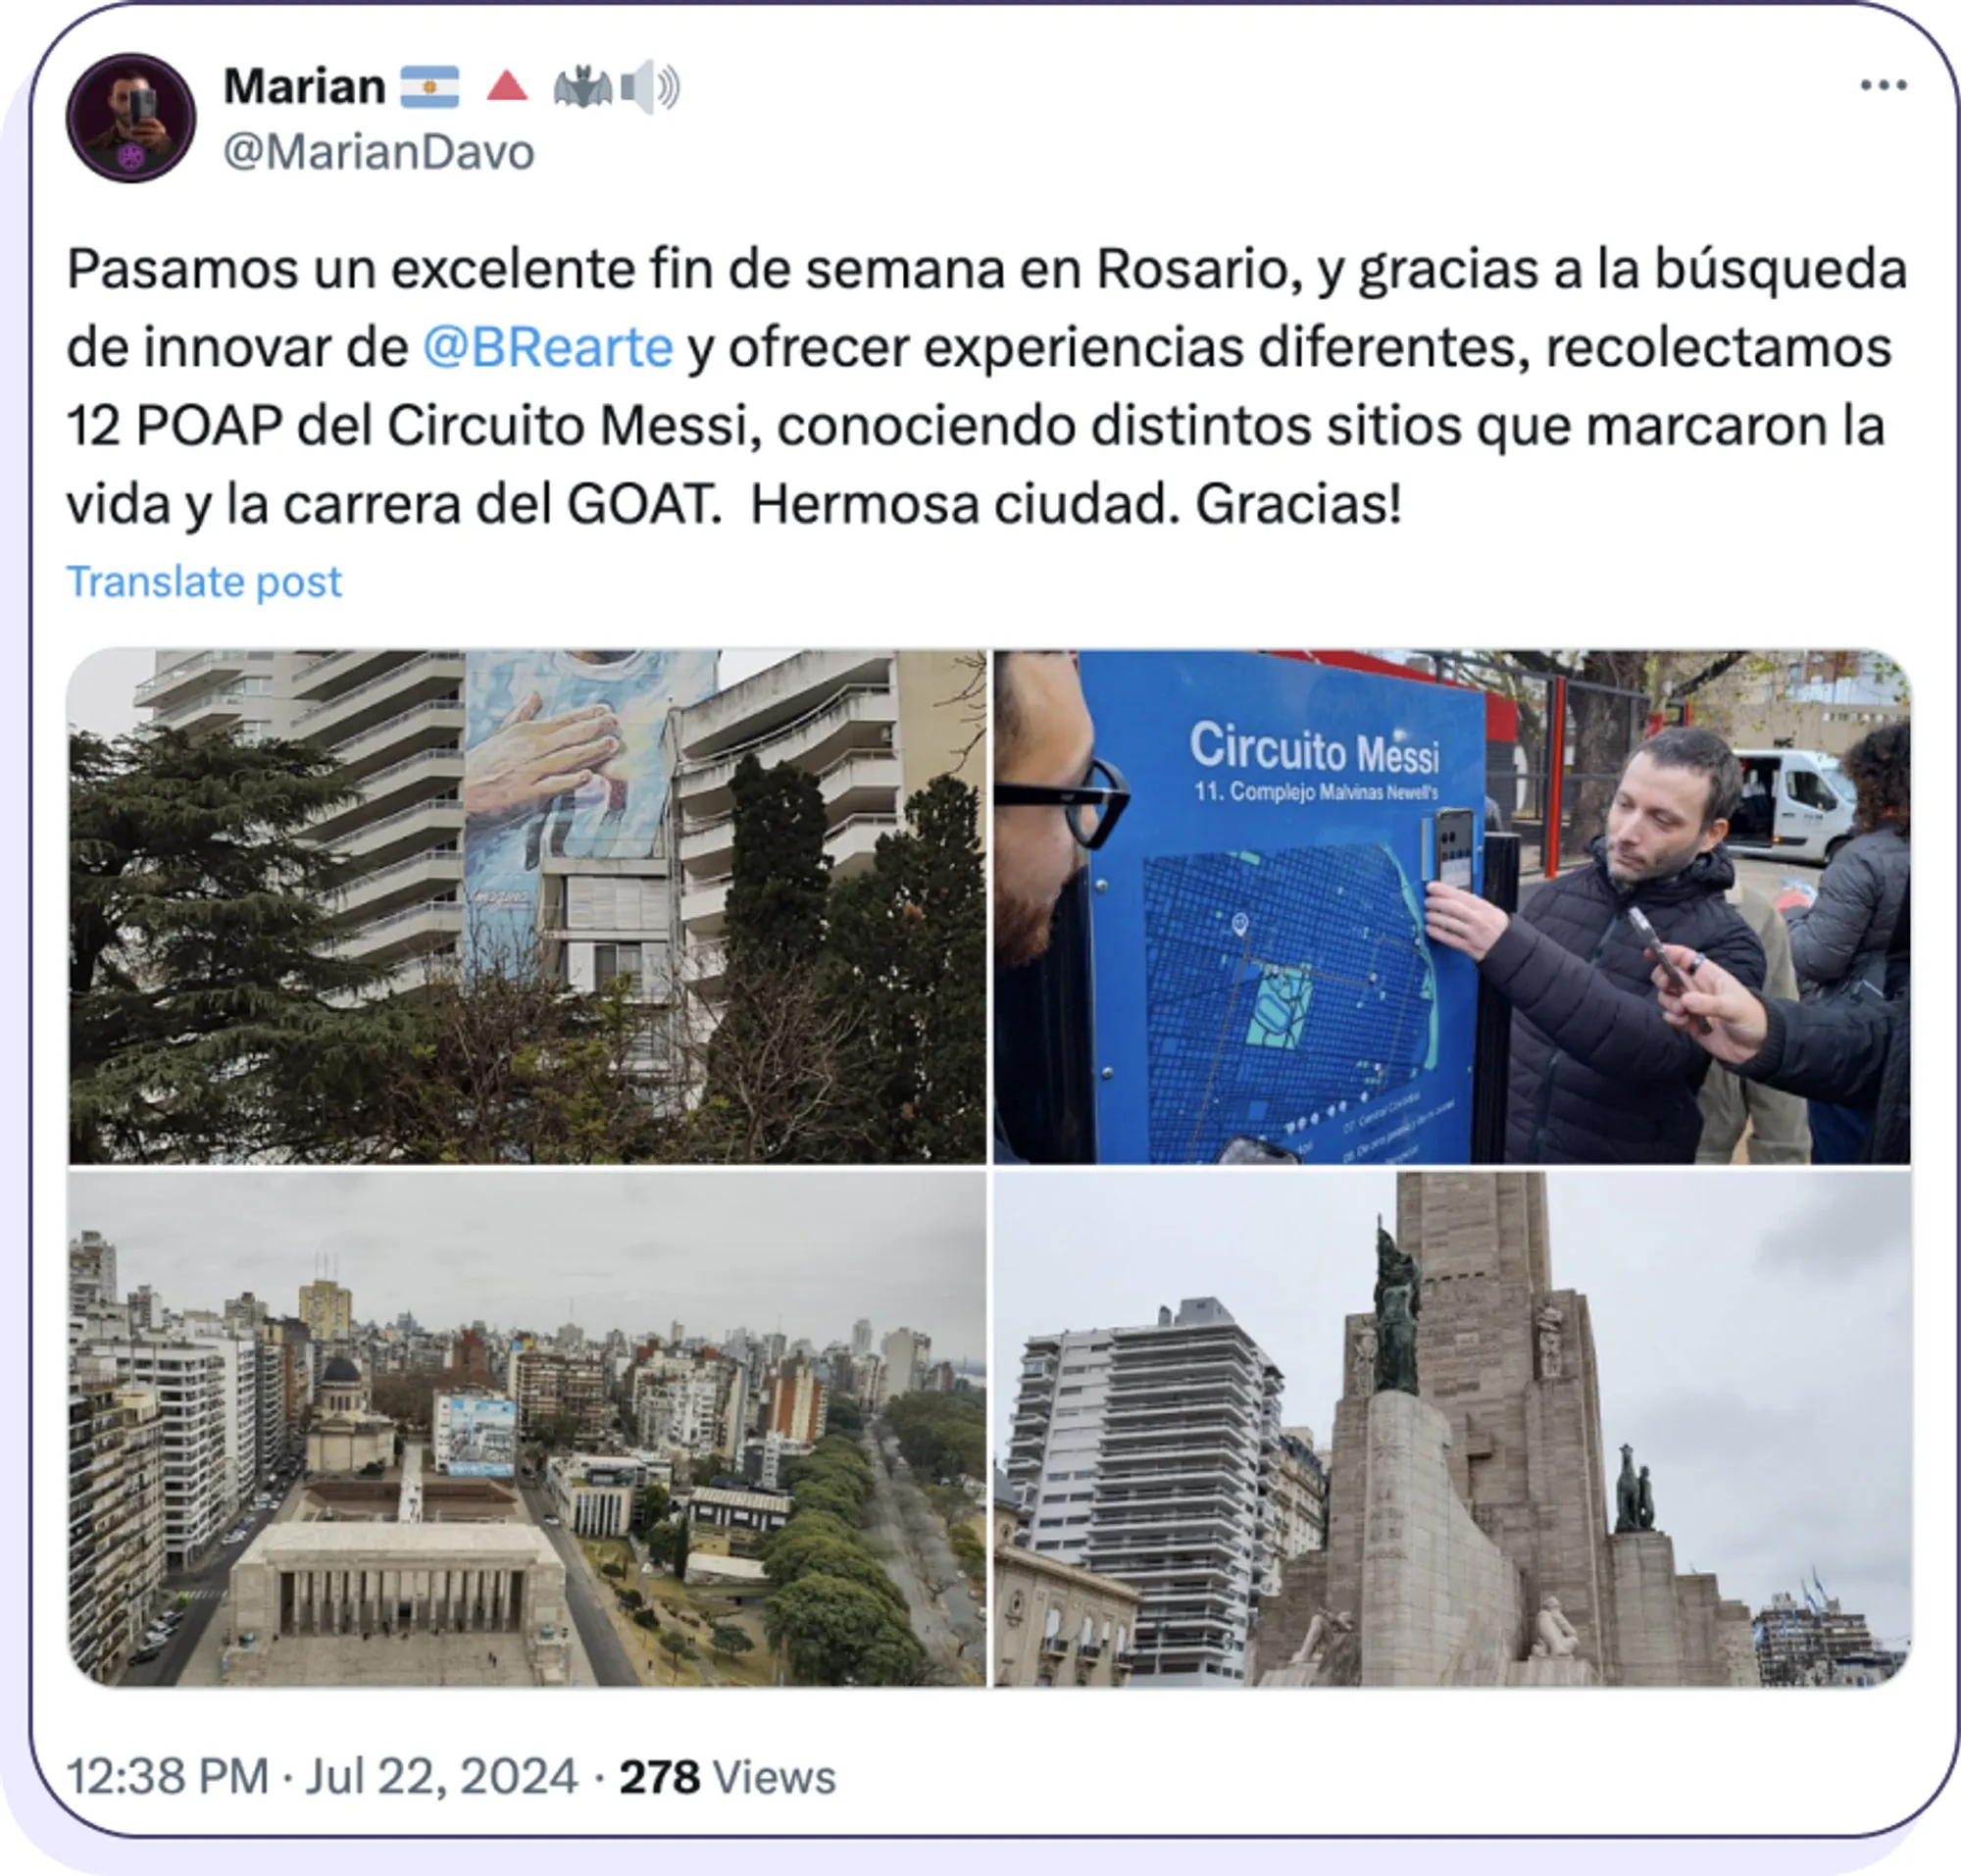Click the Argentina flag emoji in name
The width and height of the screenshot is (1961, 1876).
click(430, 87)
